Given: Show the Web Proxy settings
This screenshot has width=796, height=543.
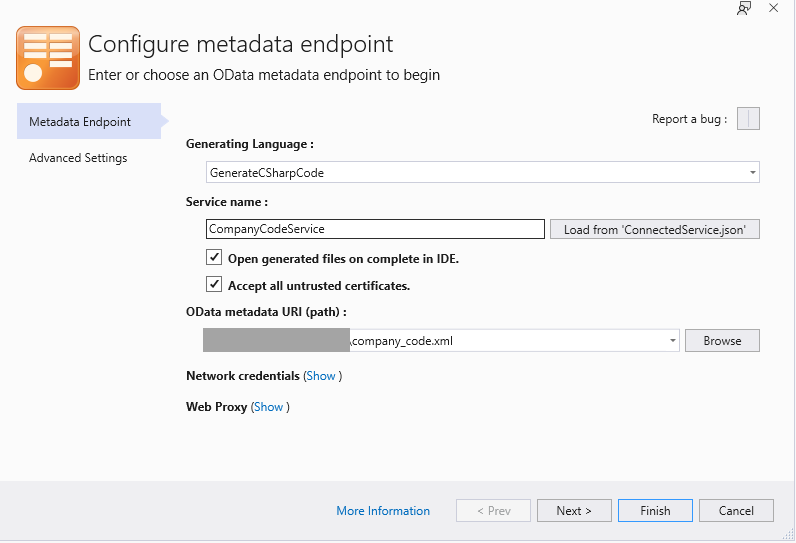Looking at the screenshot, I should coord(268,407).
